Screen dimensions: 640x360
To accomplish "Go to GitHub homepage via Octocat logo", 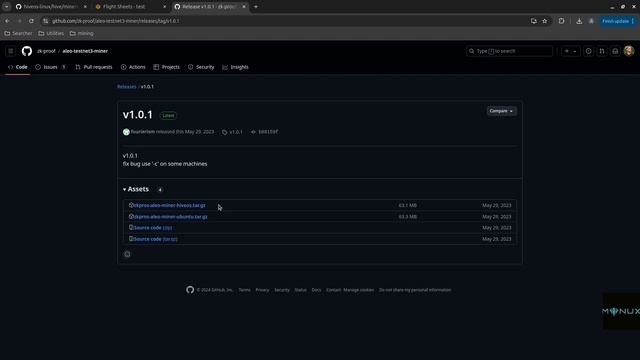I will point(27,51).
